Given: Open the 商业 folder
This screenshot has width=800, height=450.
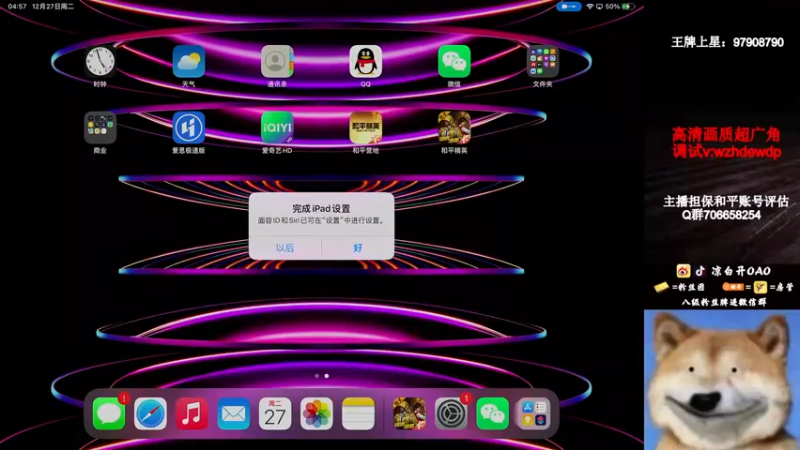Looking at the screenshot, I should click(100, 128).
